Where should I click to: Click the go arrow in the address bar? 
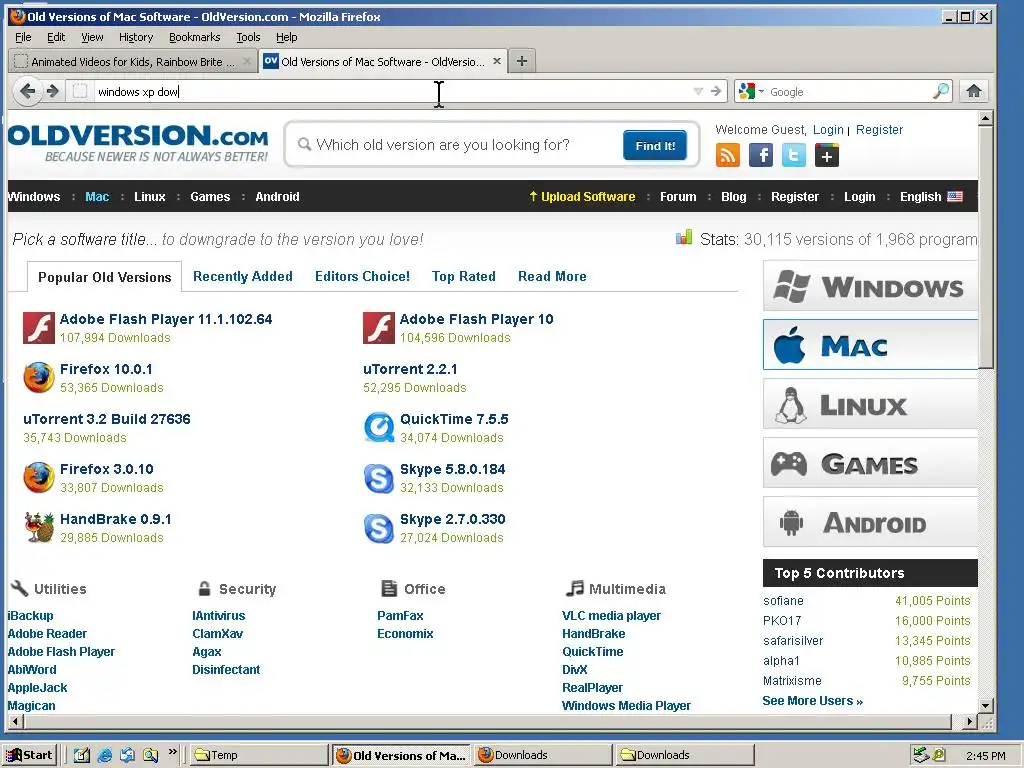pos(716,91)
